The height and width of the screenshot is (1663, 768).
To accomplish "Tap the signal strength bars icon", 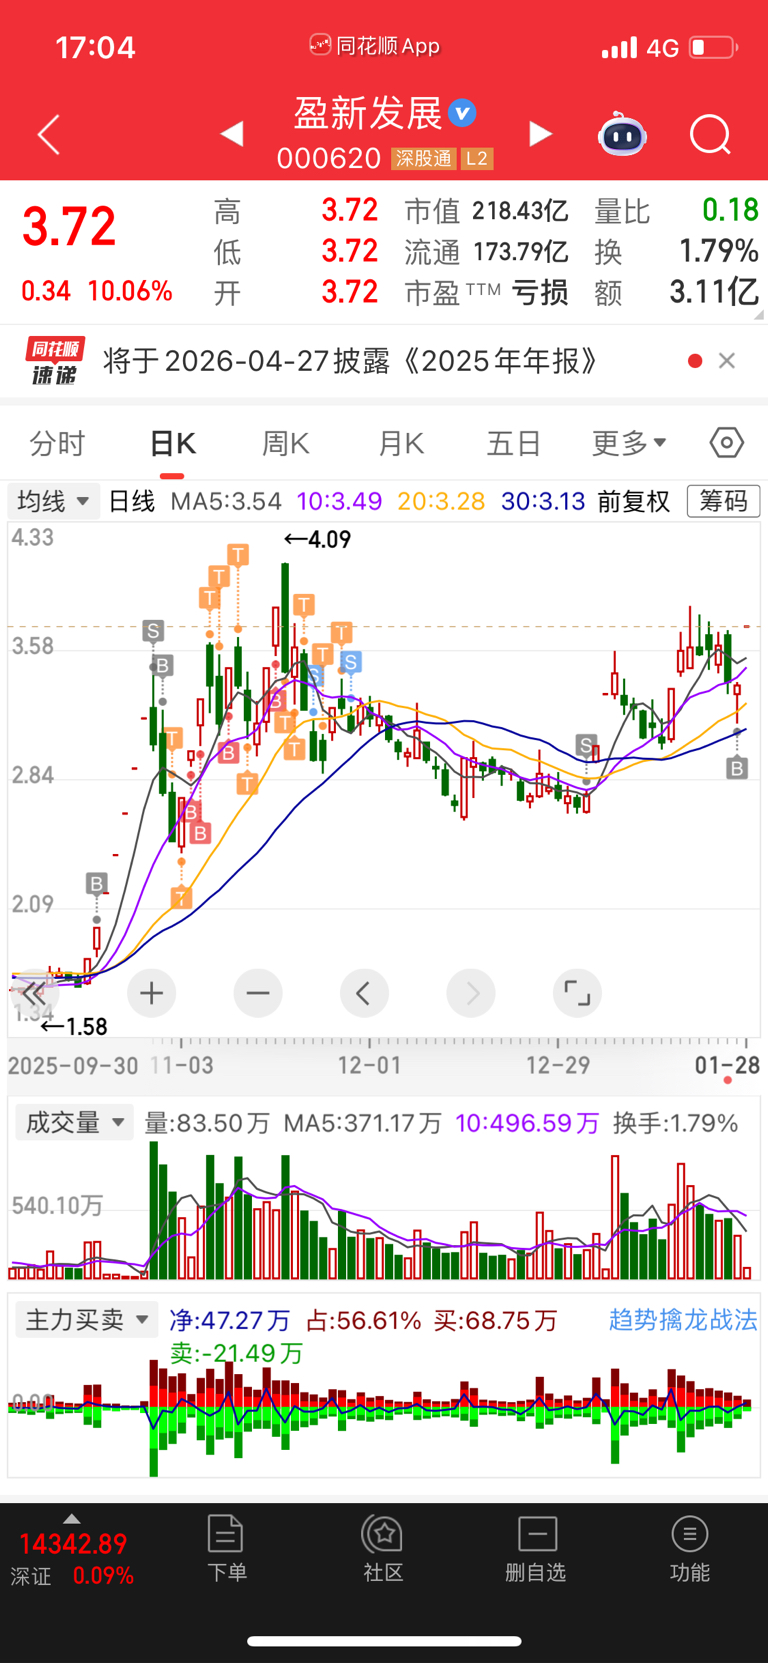I will [x=619, y=47].
